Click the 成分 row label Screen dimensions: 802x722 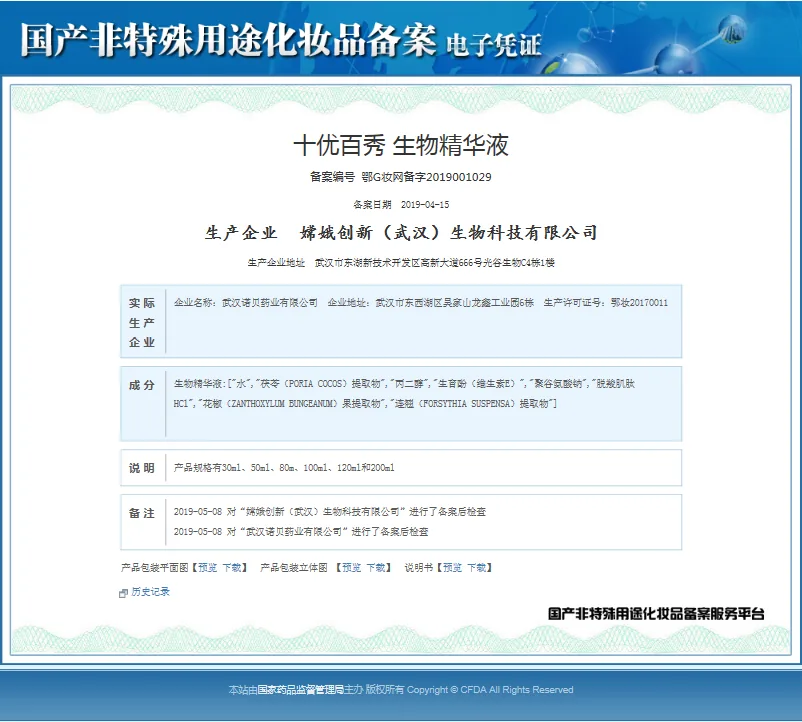[x=142, y=385]
